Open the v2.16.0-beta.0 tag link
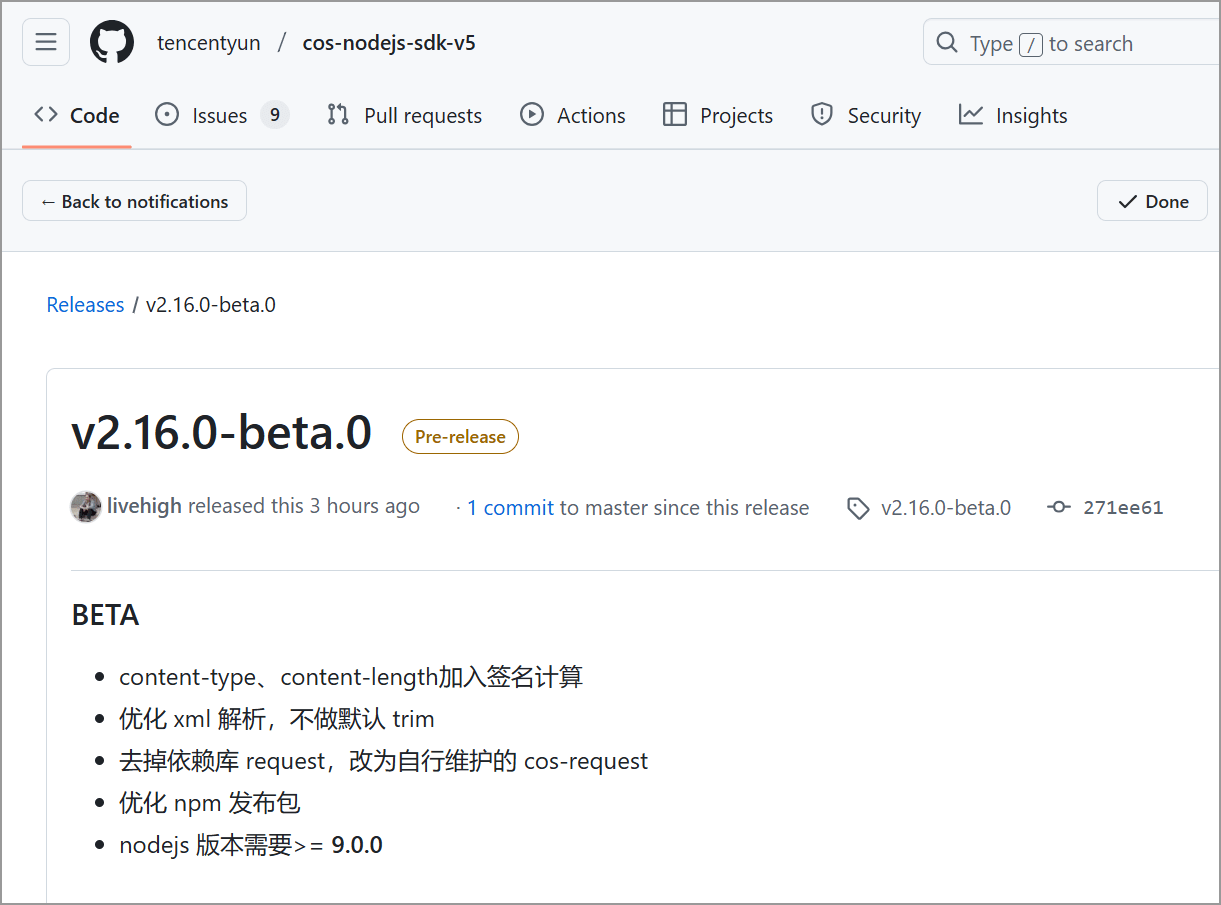1221x905 pixels. pos(946,508)
